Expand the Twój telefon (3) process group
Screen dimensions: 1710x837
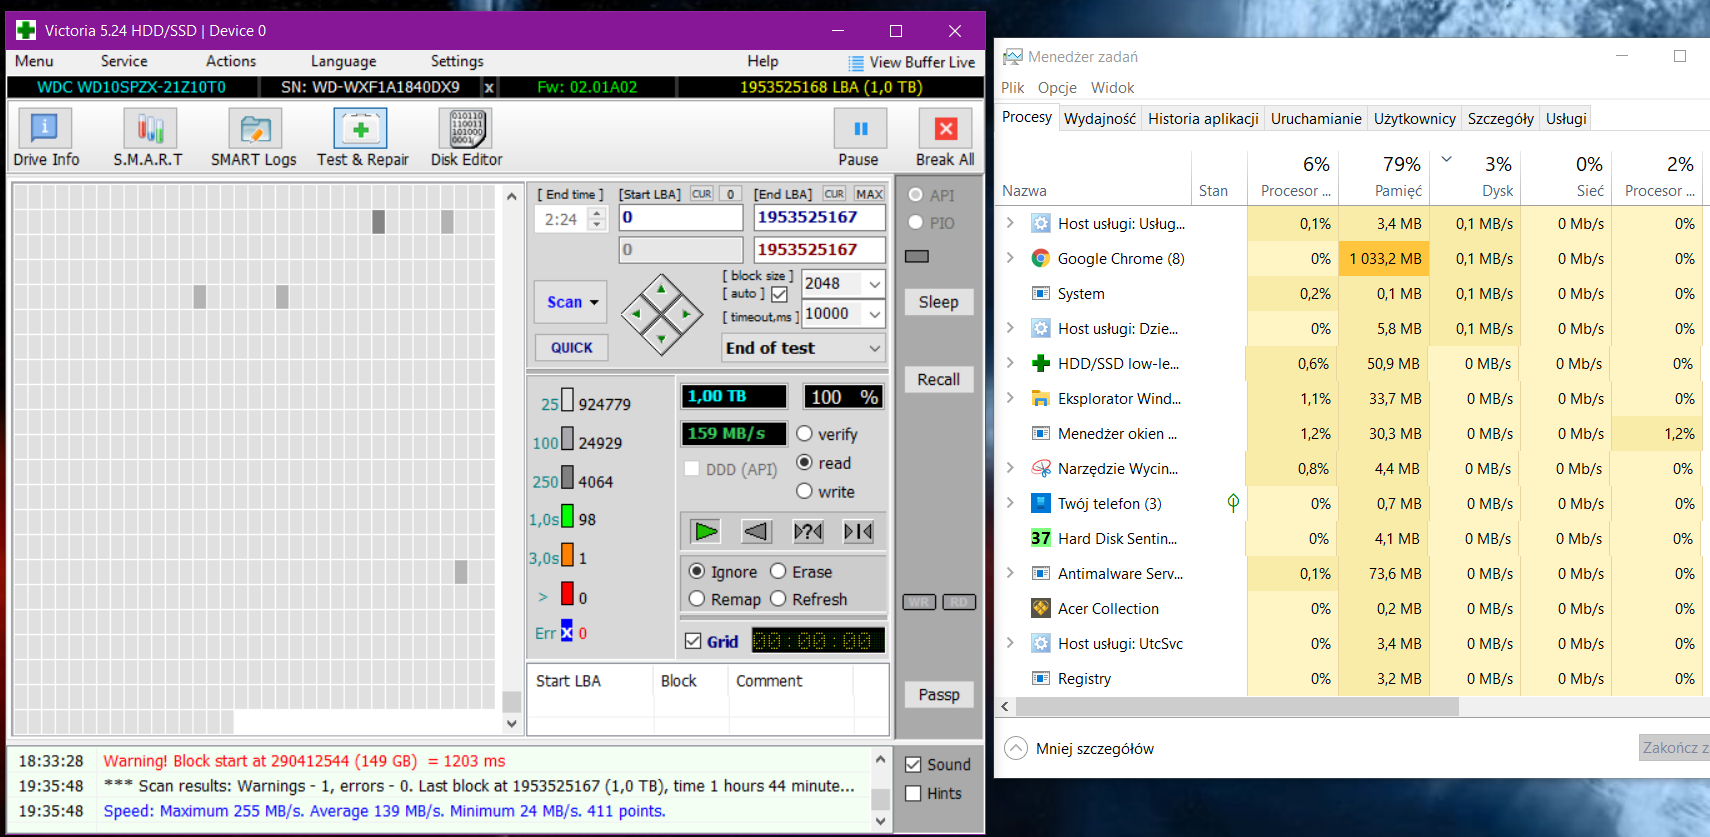pyautogui.click(x=1010, y=503)
